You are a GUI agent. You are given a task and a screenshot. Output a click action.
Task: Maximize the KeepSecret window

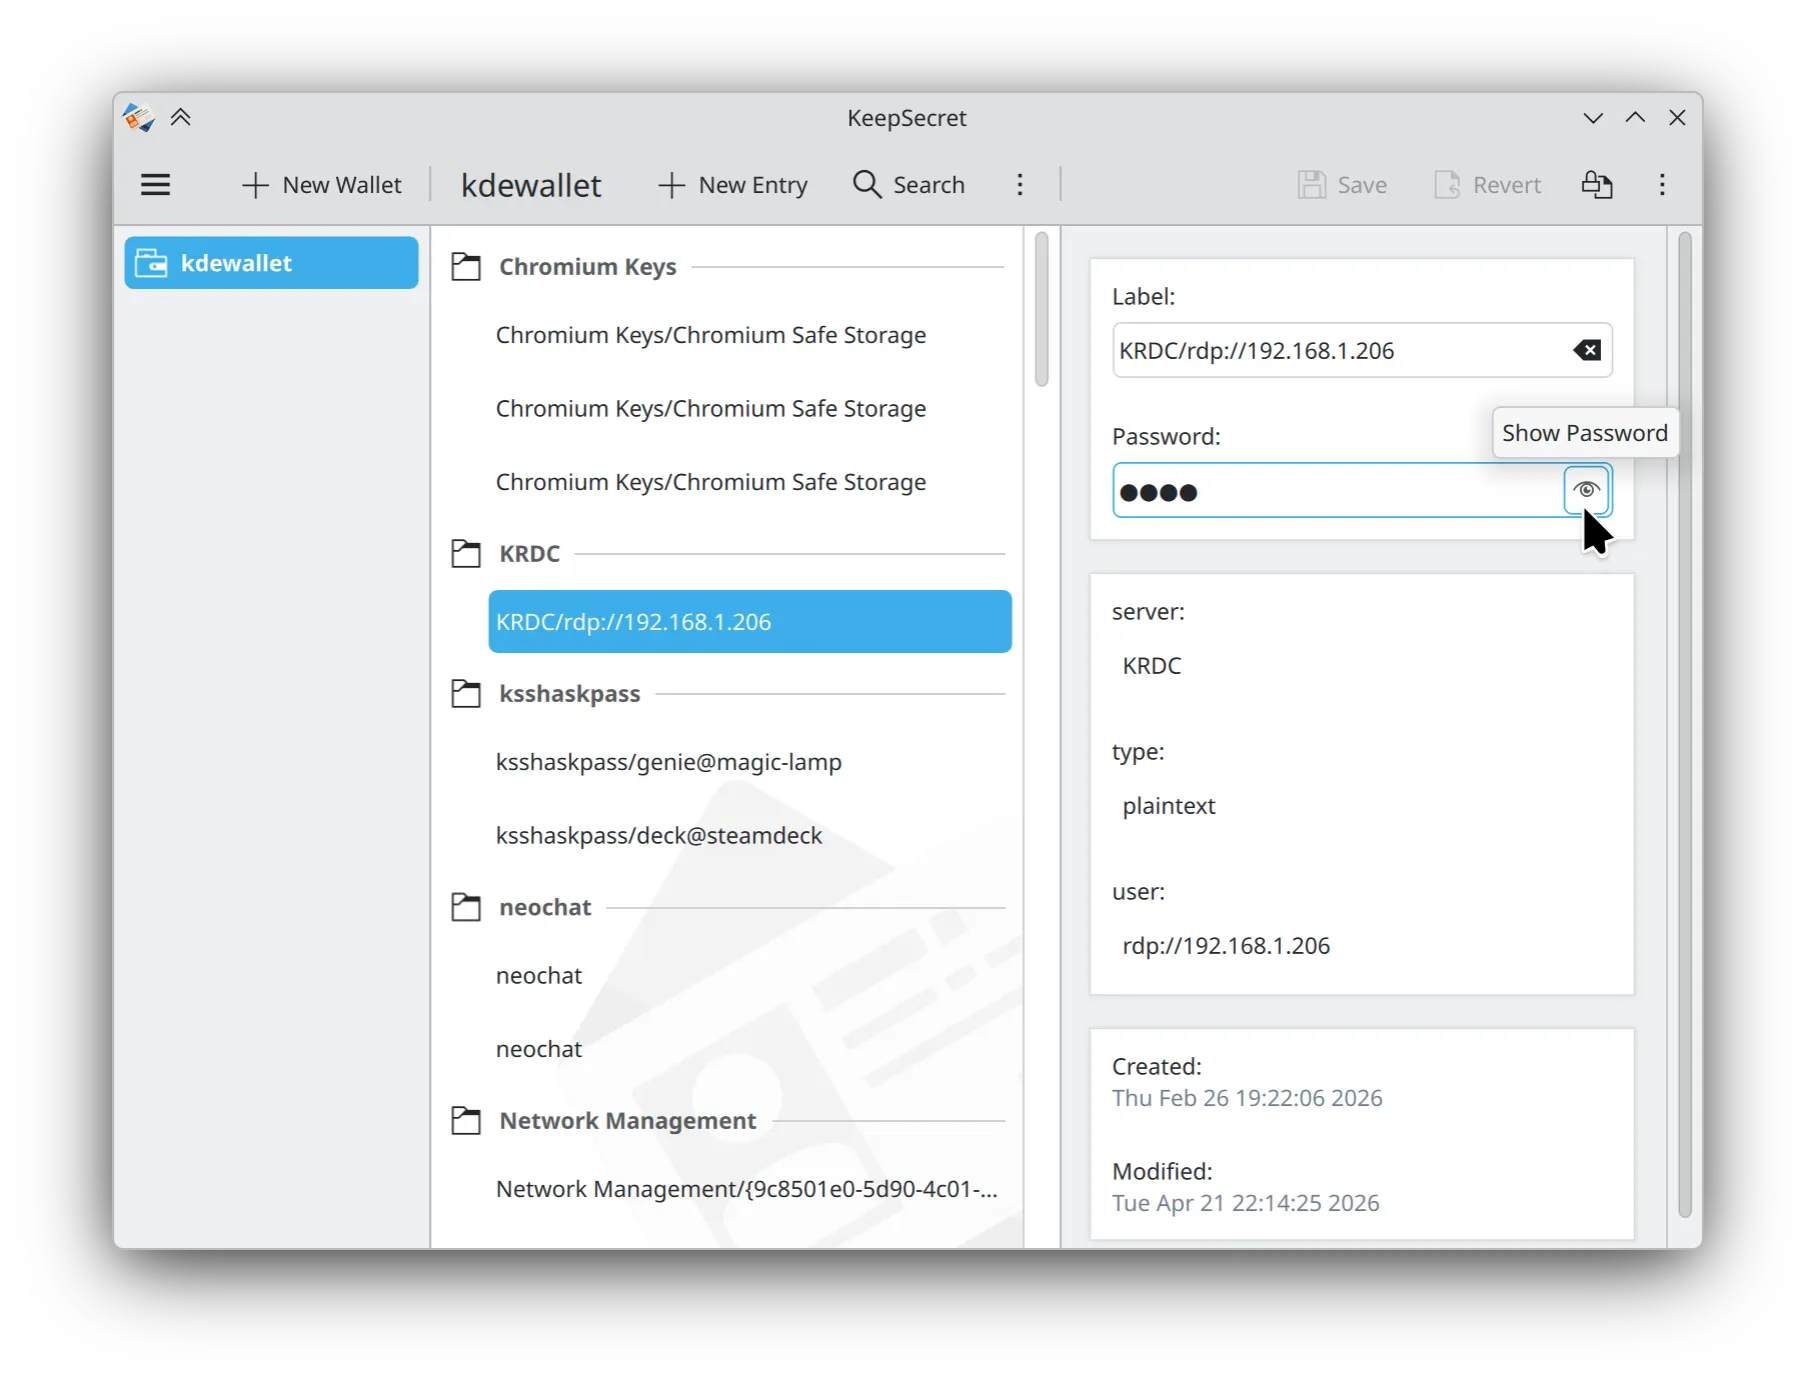point(1635,118)
